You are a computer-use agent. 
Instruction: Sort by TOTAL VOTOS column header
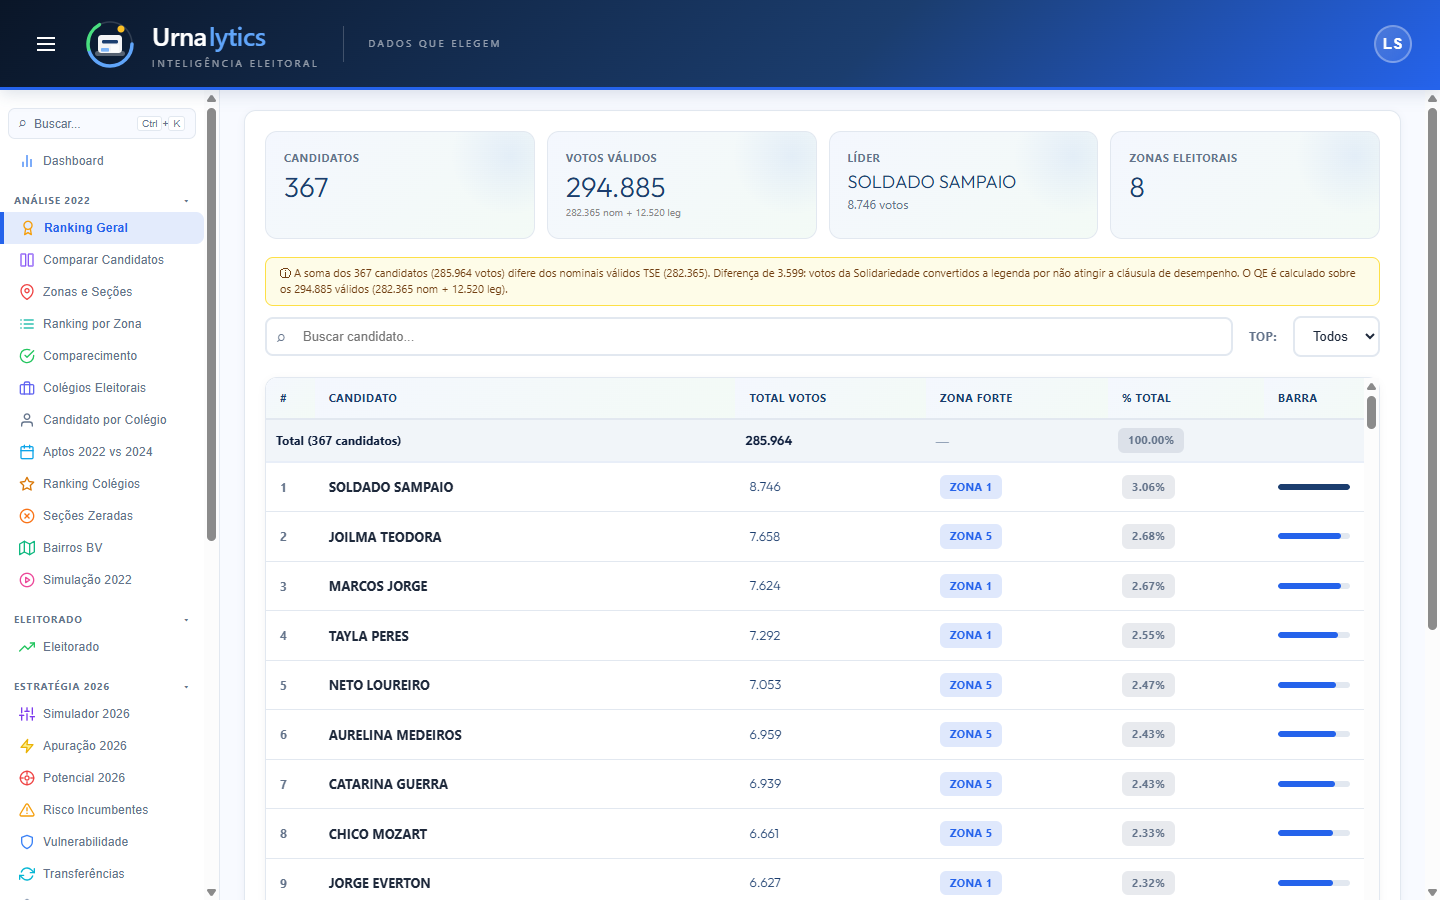pyautogui.click(x=788, y=398)
